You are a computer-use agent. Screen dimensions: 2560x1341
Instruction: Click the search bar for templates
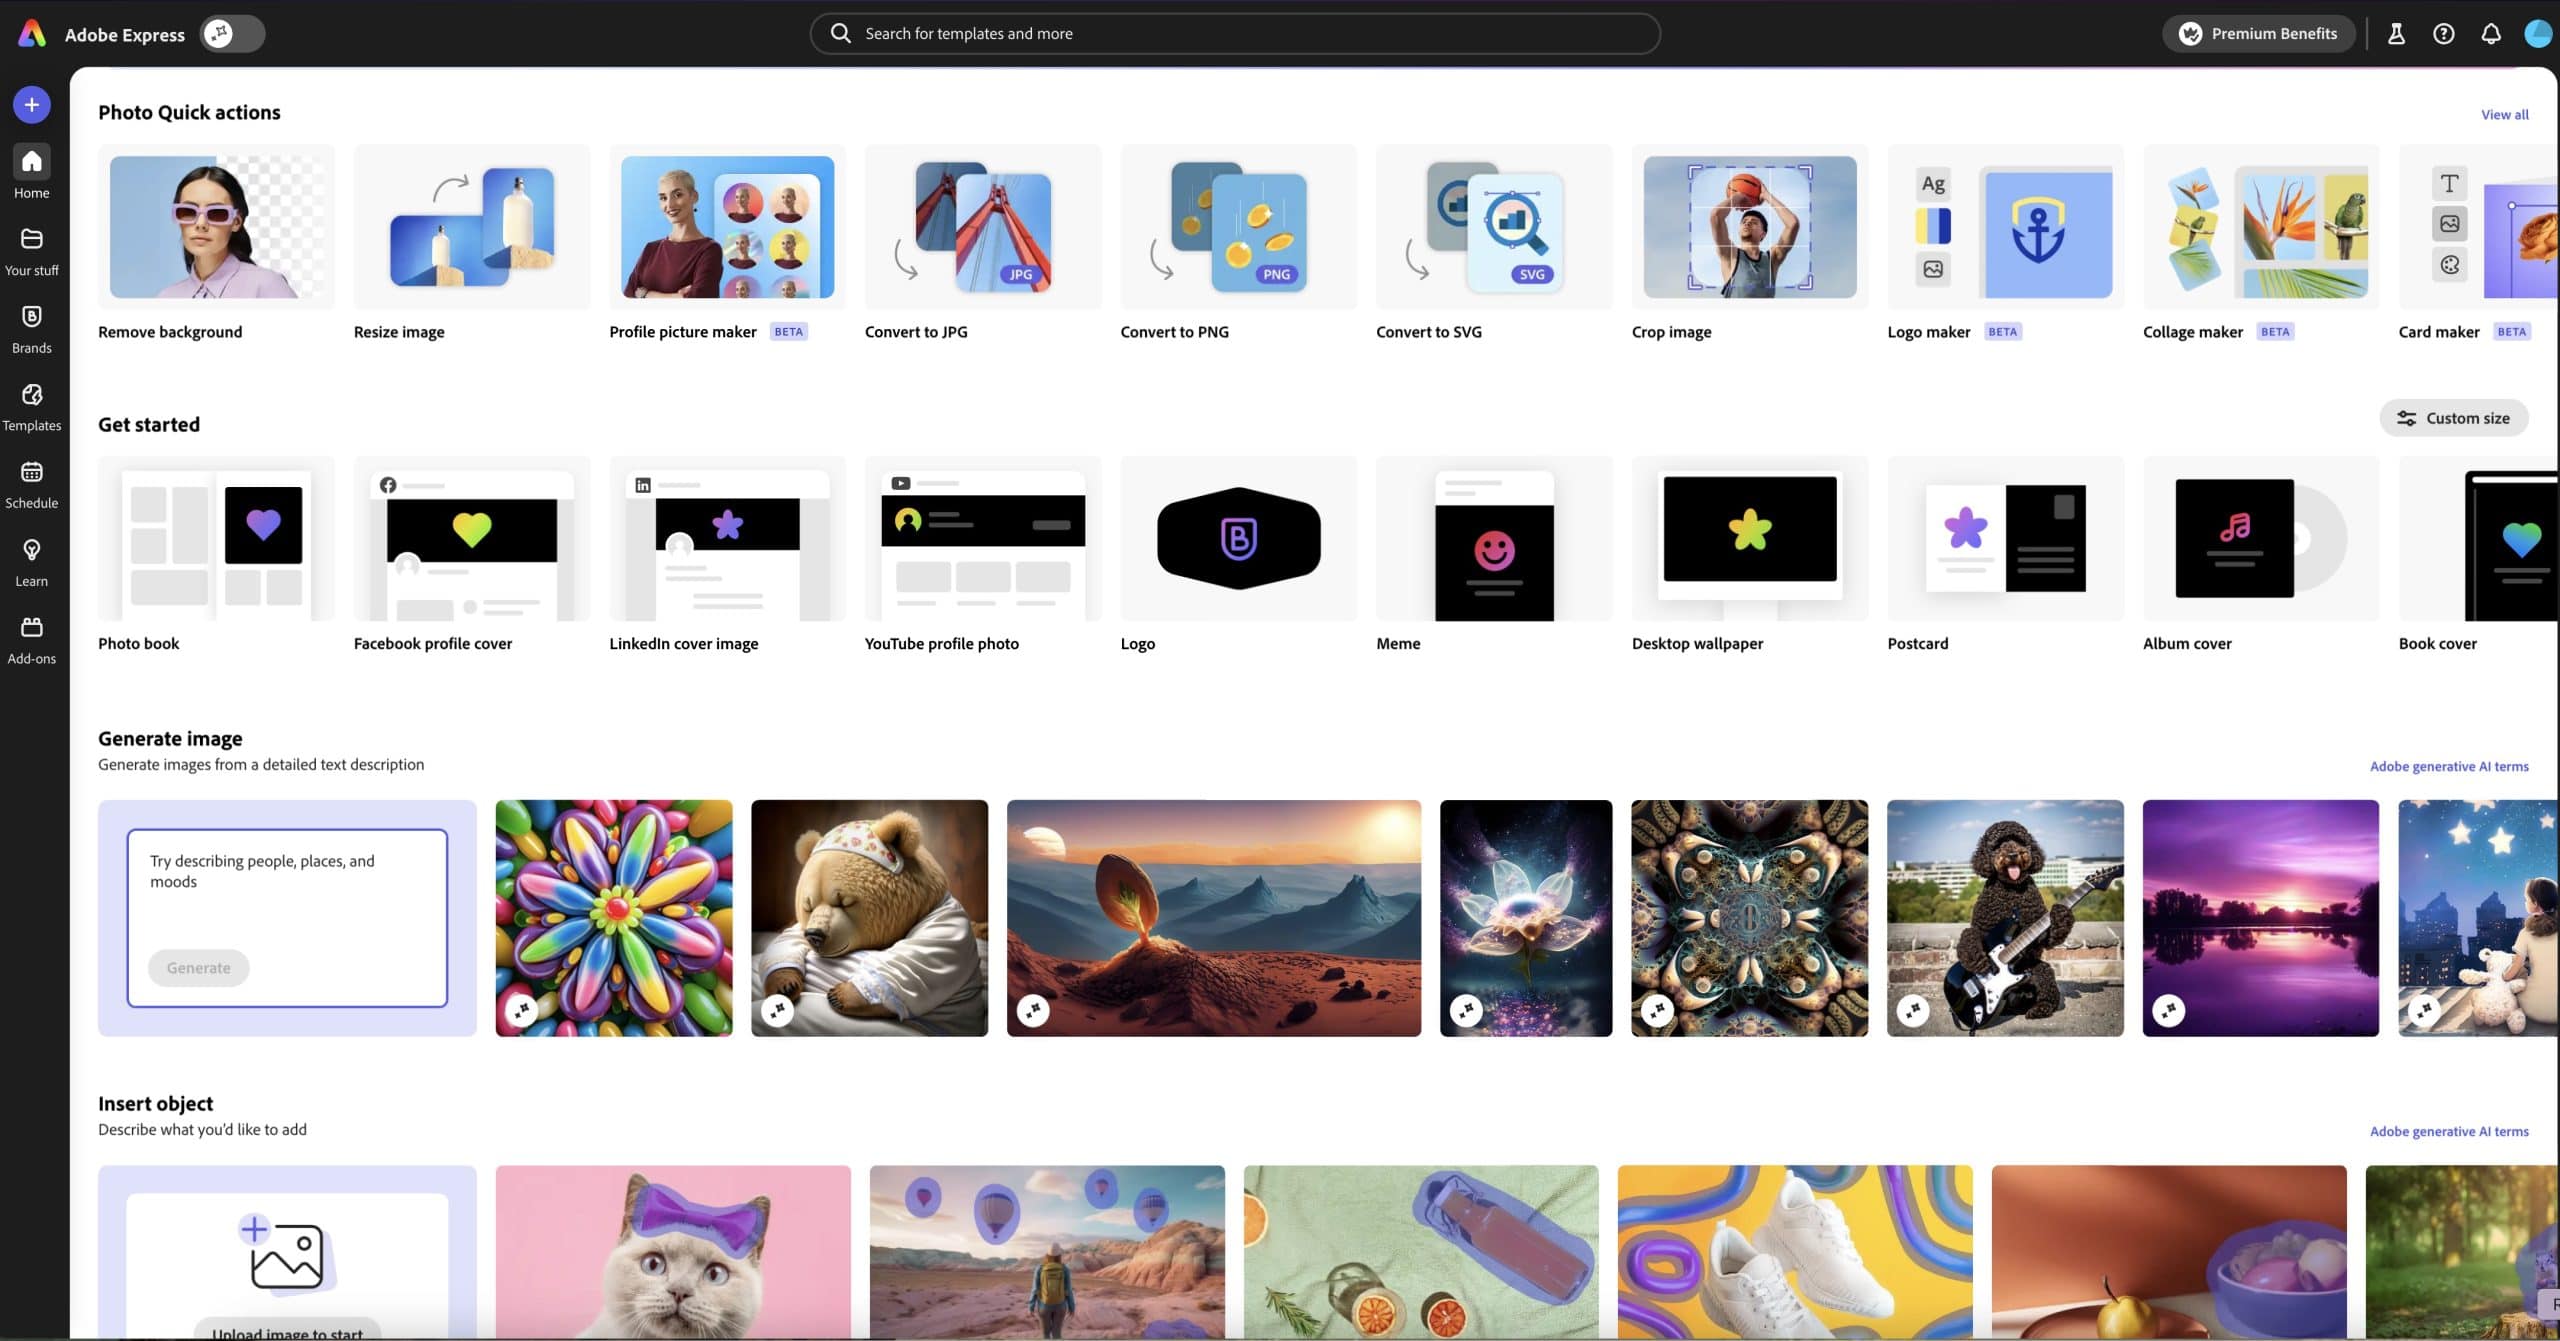coord(1235,33)
